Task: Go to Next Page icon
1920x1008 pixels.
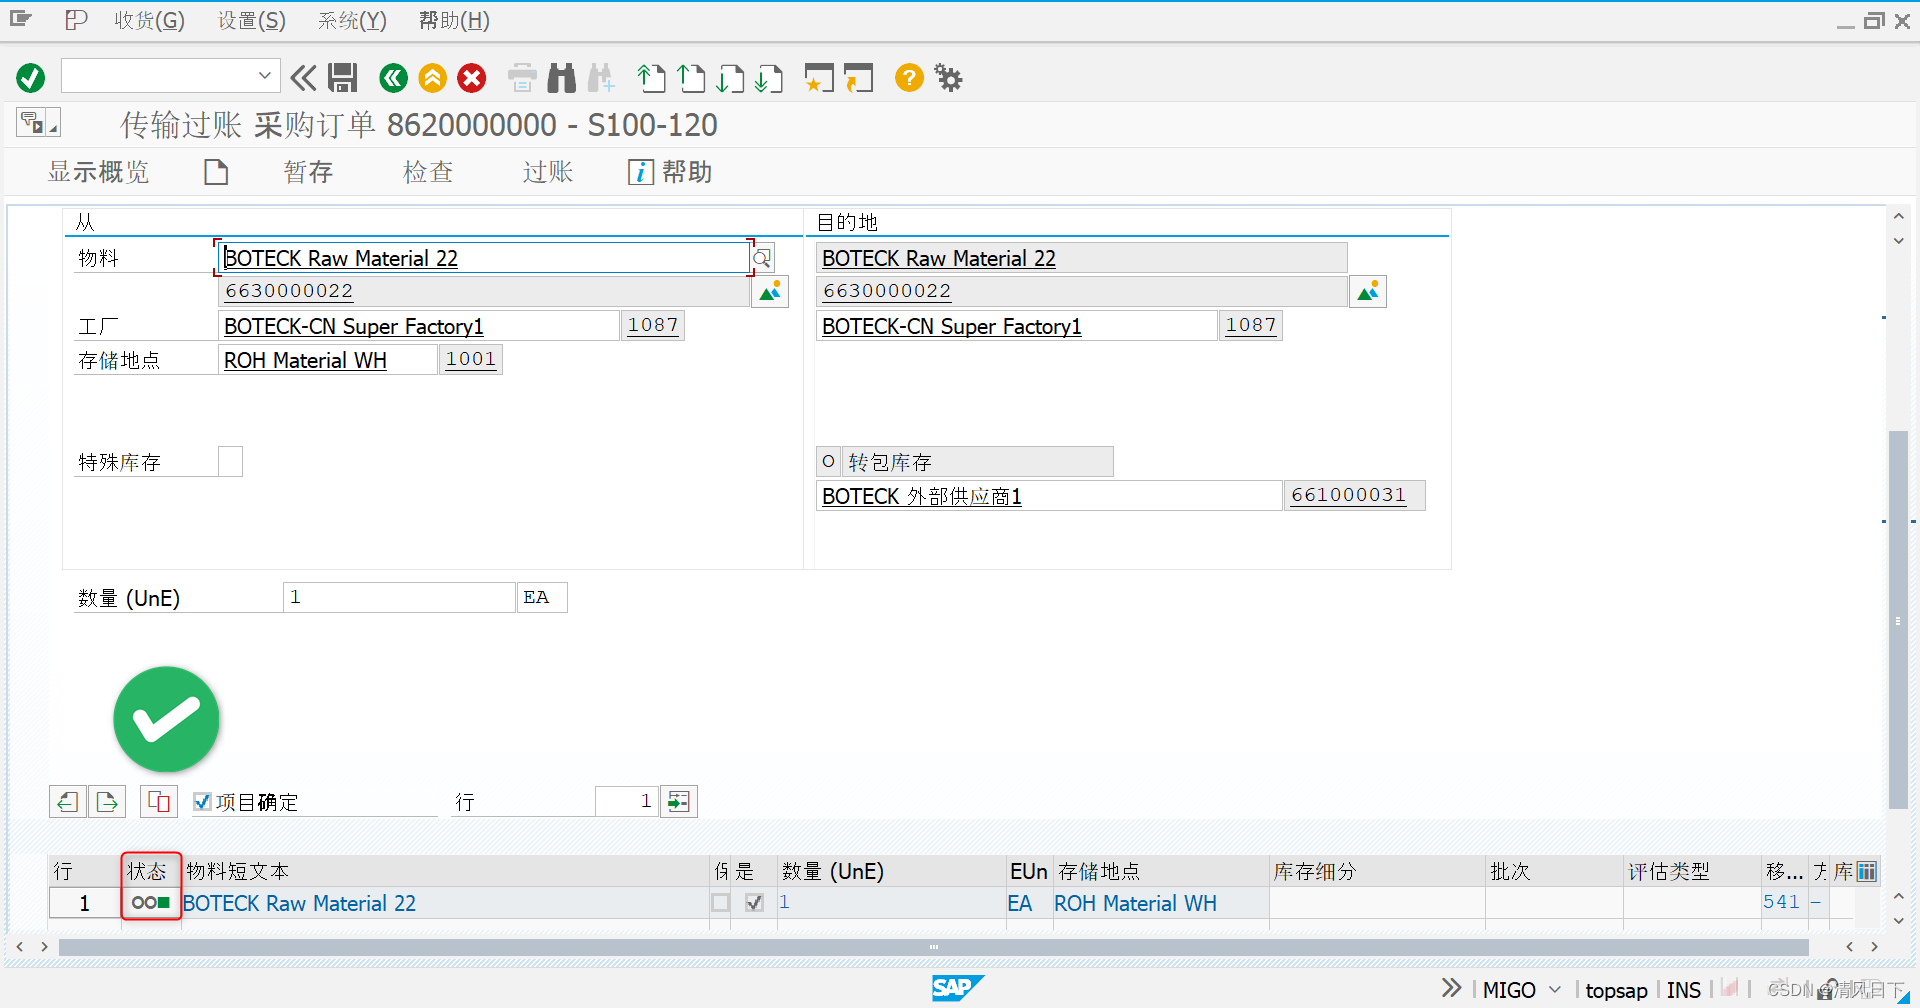Action: (x=731, y=78)
